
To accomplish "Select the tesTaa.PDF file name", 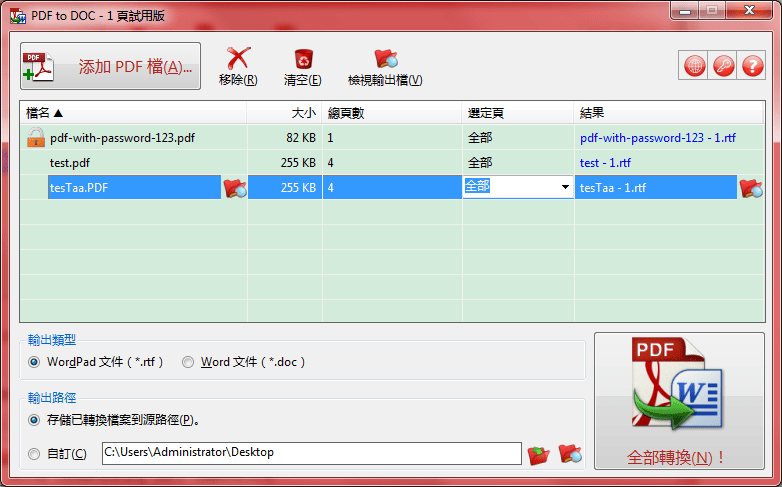I will pyautogui.click(x=79, y=188).
